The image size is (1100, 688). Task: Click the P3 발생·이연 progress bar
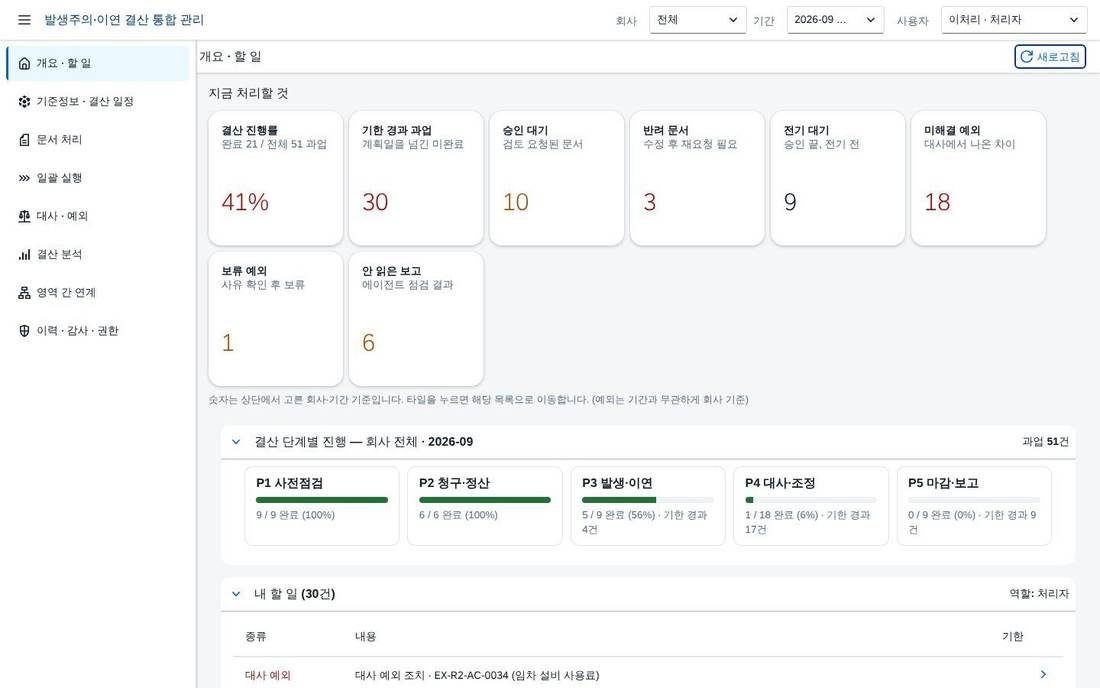pos(648,500)
